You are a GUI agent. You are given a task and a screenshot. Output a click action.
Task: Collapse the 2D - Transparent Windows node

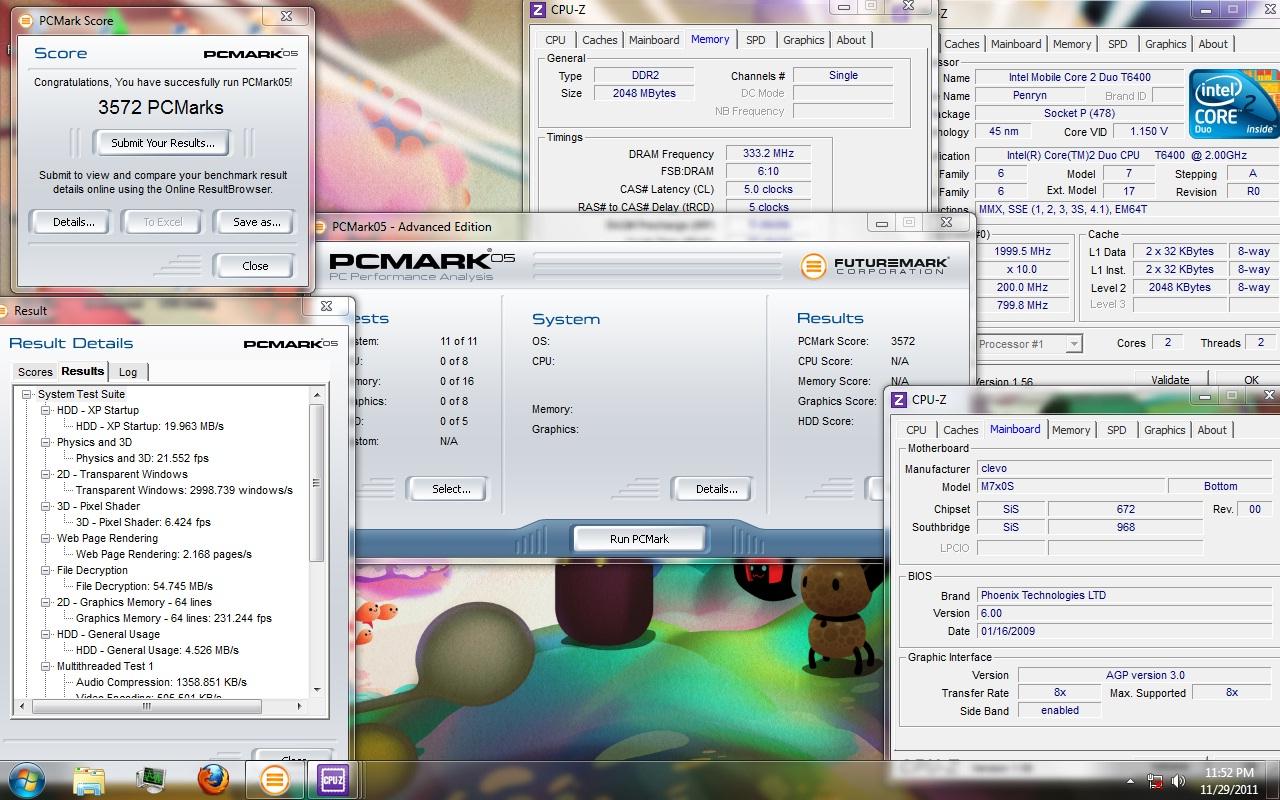[x=46, y=474]
